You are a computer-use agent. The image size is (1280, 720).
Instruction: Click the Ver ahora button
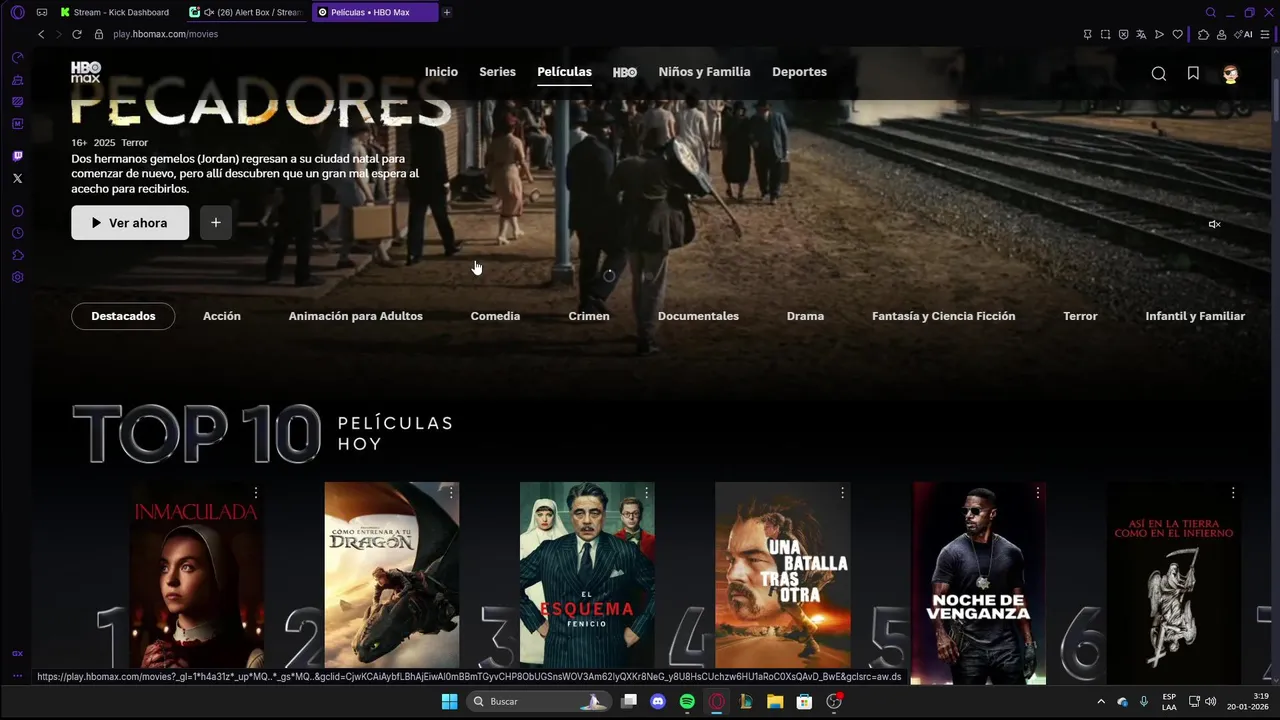click(x=130, y=223)
